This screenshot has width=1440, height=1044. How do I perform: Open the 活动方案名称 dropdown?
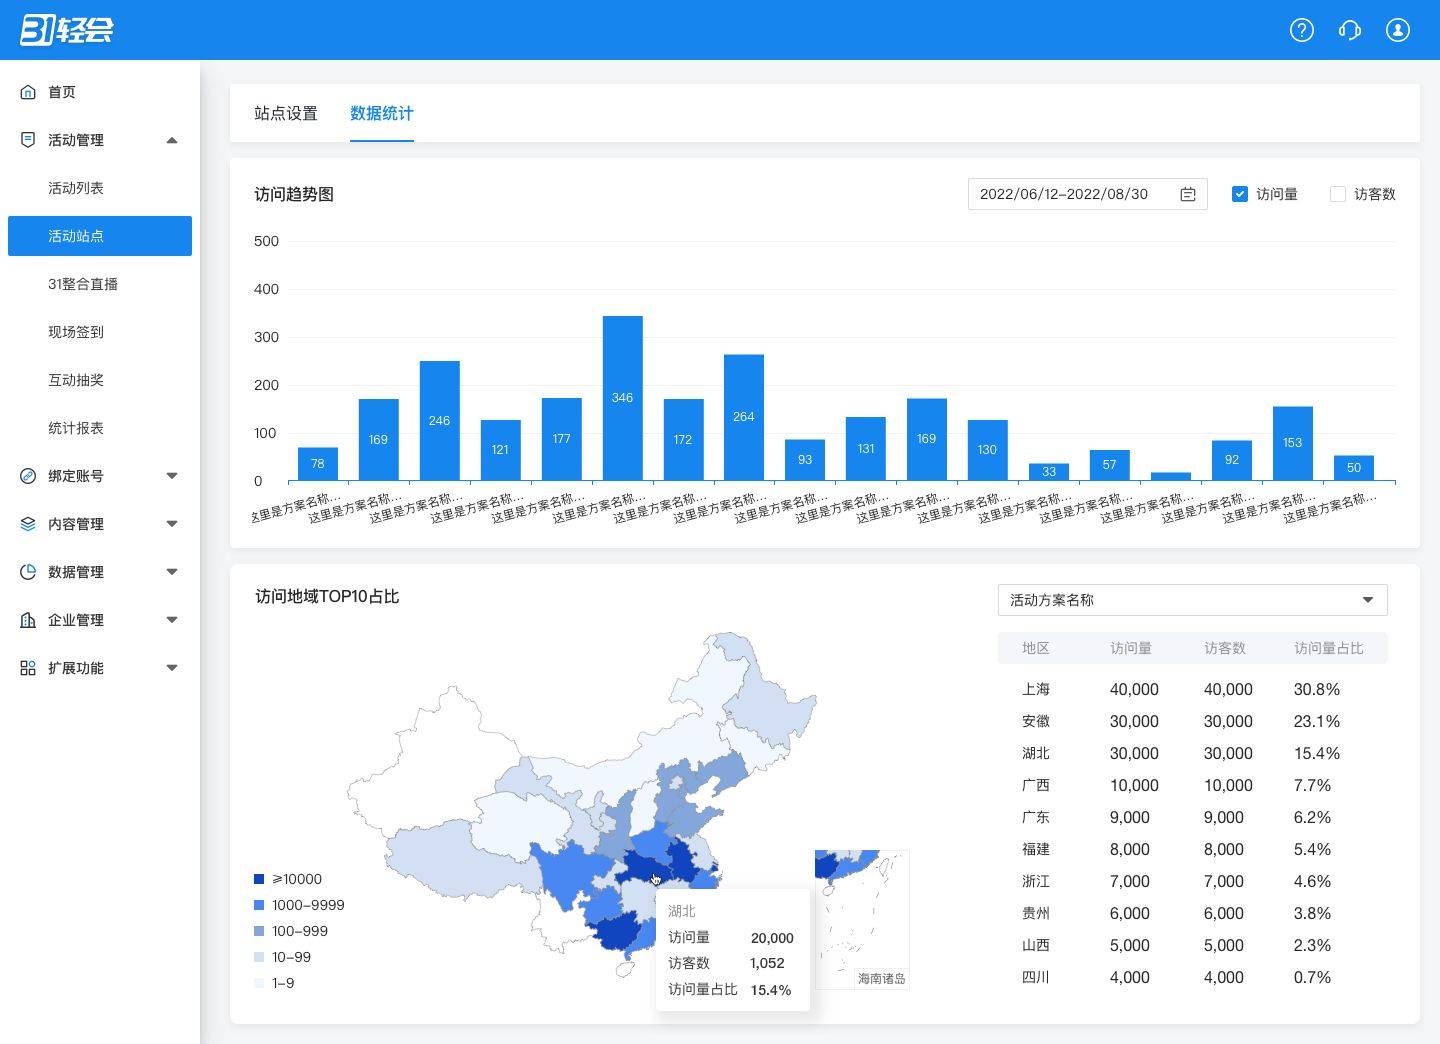(1193, 600)
